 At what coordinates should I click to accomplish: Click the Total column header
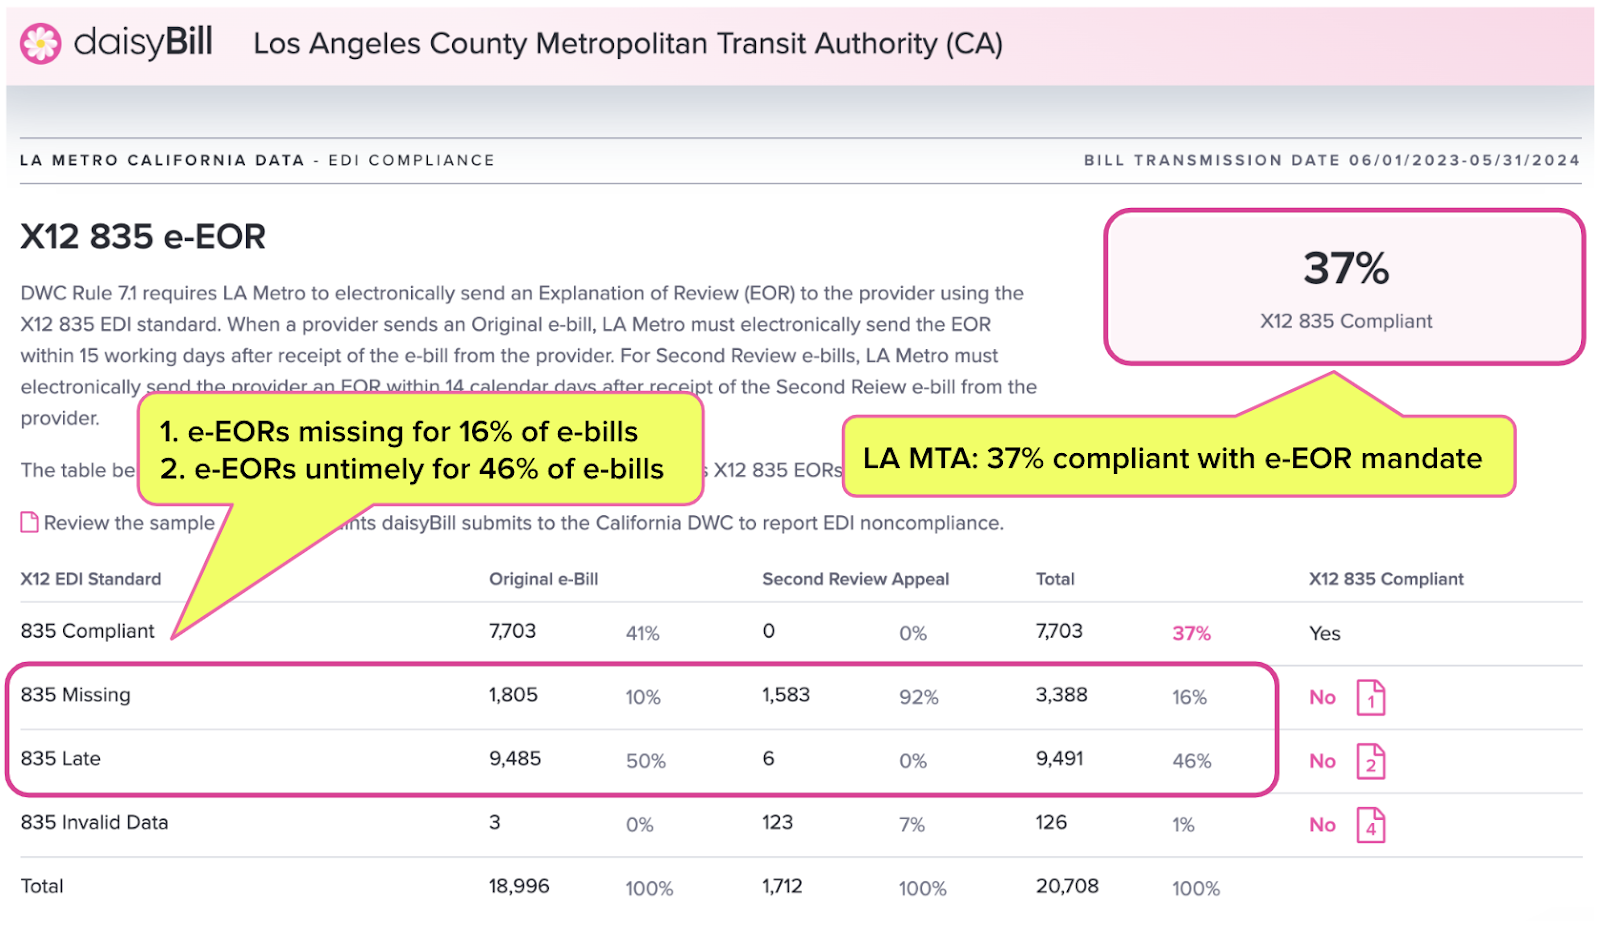tap(1055, 579)
